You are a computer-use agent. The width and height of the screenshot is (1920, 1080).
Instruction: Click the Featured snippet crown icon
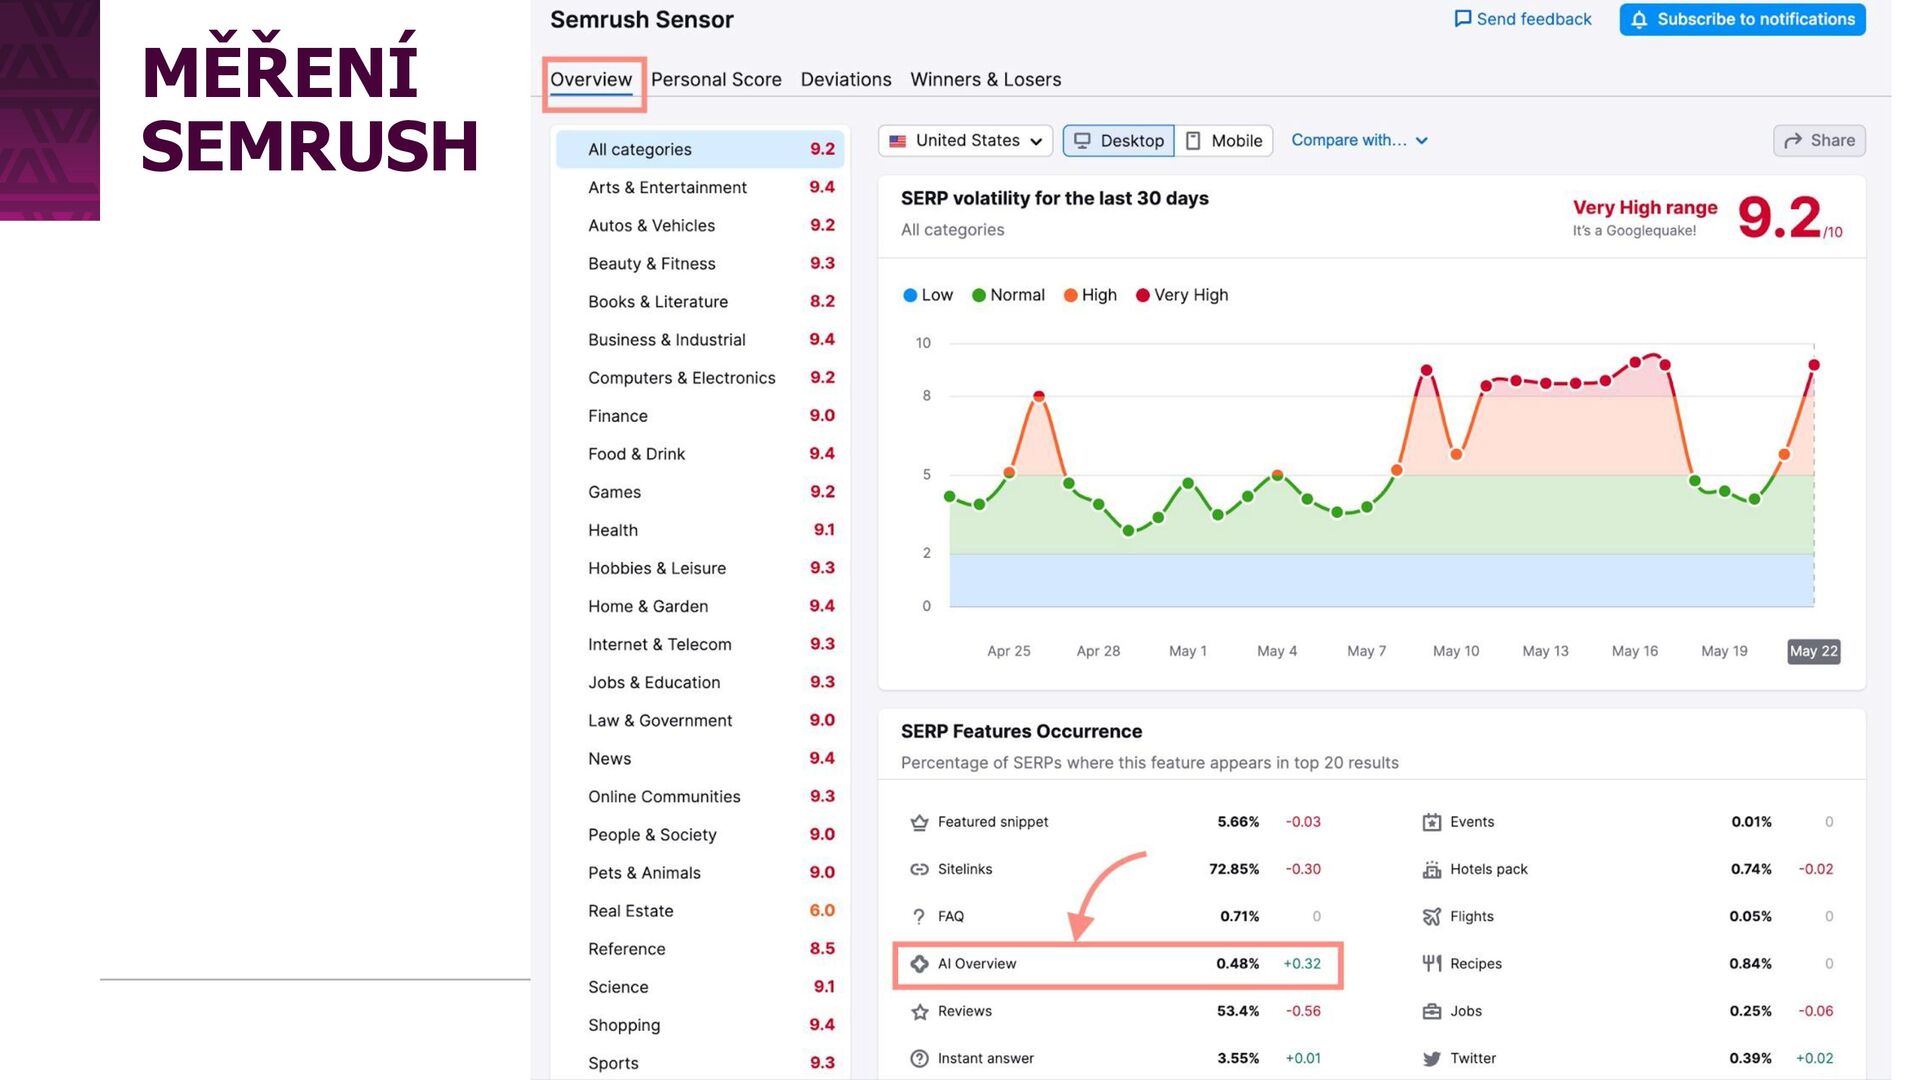(919, 822)
